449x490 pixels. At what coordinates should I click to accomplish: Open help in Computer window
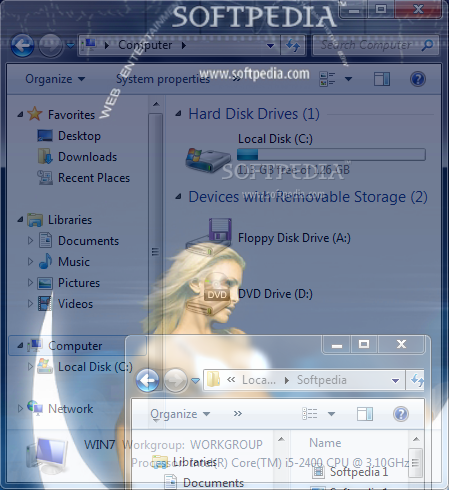418,79
